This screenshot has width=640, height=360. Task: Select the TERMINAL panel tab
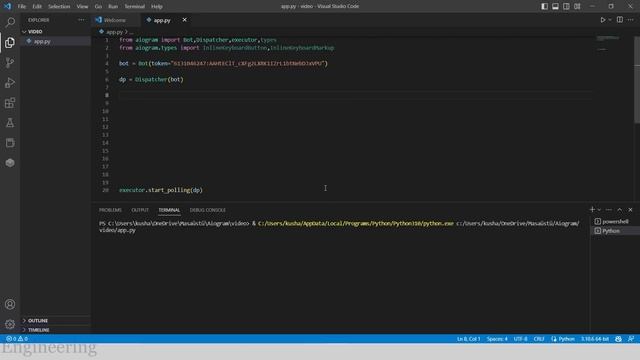coord(169,210)
